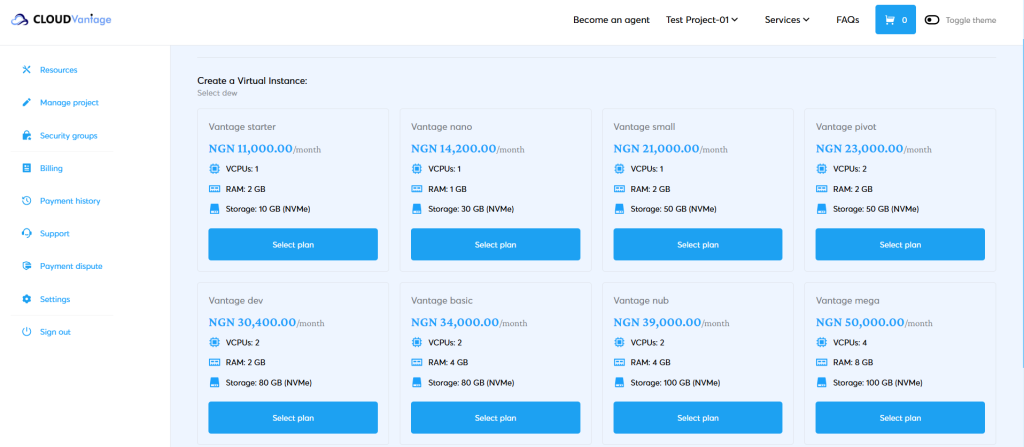Image resolution: width=1024 pixels, height=447 pixels.
Task: Toggle the theme switch
Action: pos(932,20)
